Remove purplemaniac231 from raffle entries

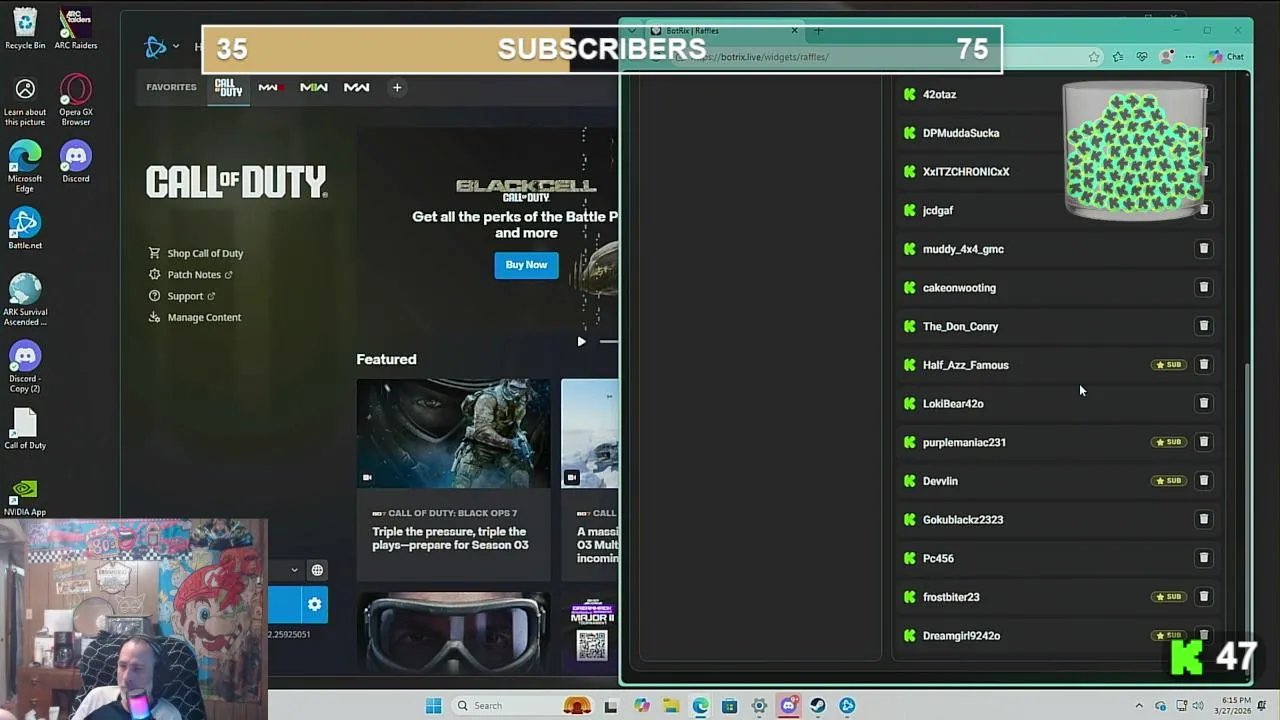pyautogui.click(x=1204, y=441)
